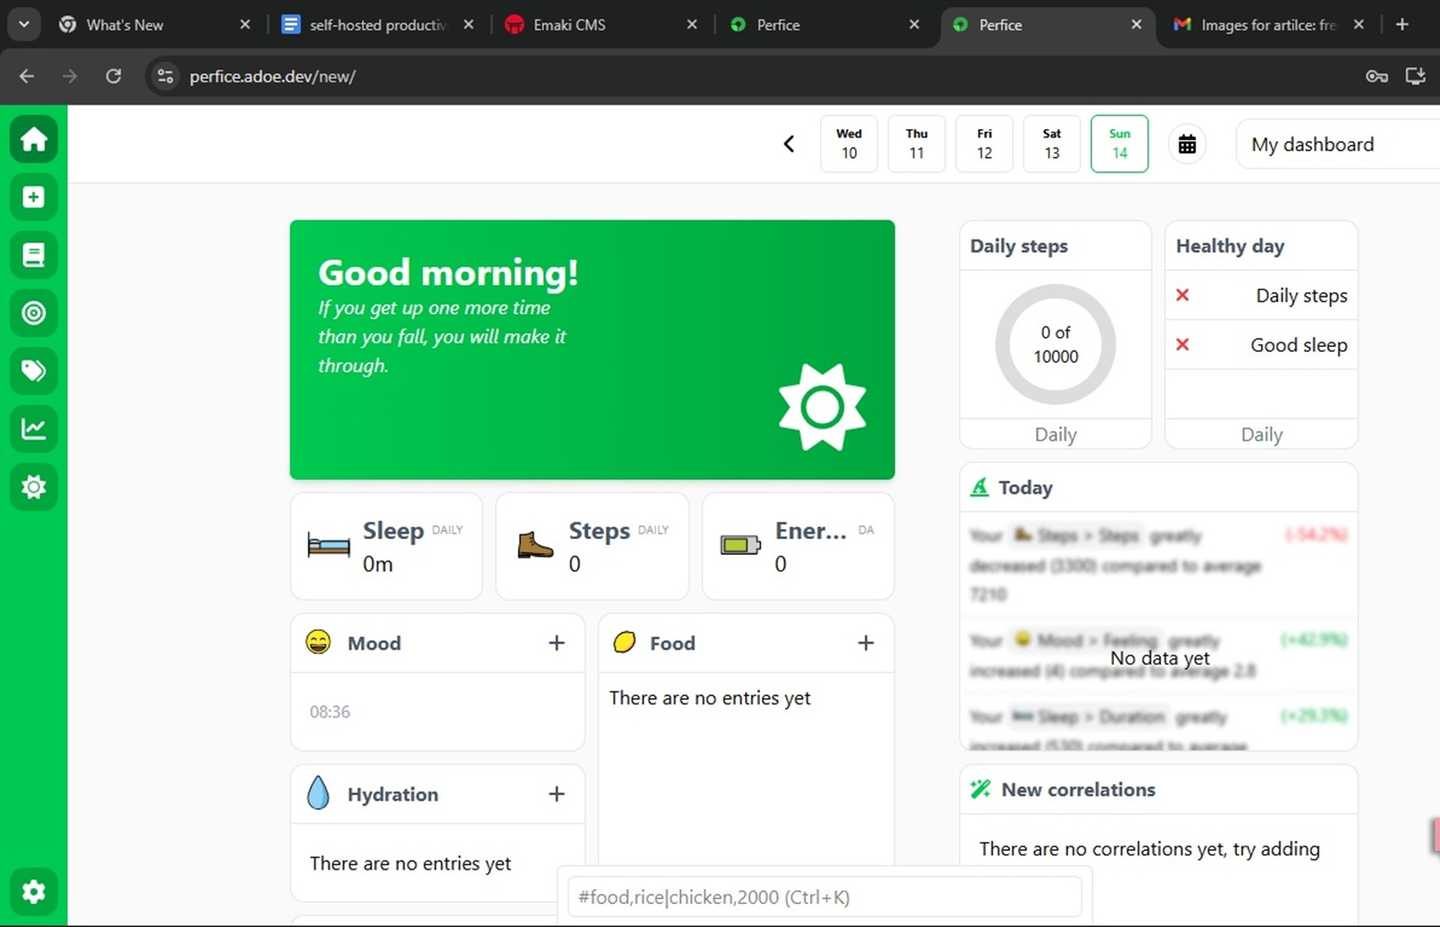Open Settings via the upper gear icon
Image resolution: width=1440 pixels, height=927 pixels.
[x=33, y=487]
